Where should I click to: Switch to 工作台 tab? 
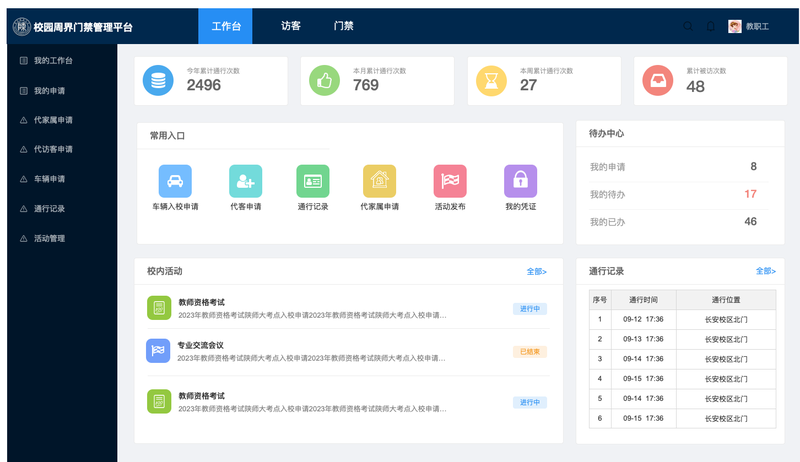point(225,26)
